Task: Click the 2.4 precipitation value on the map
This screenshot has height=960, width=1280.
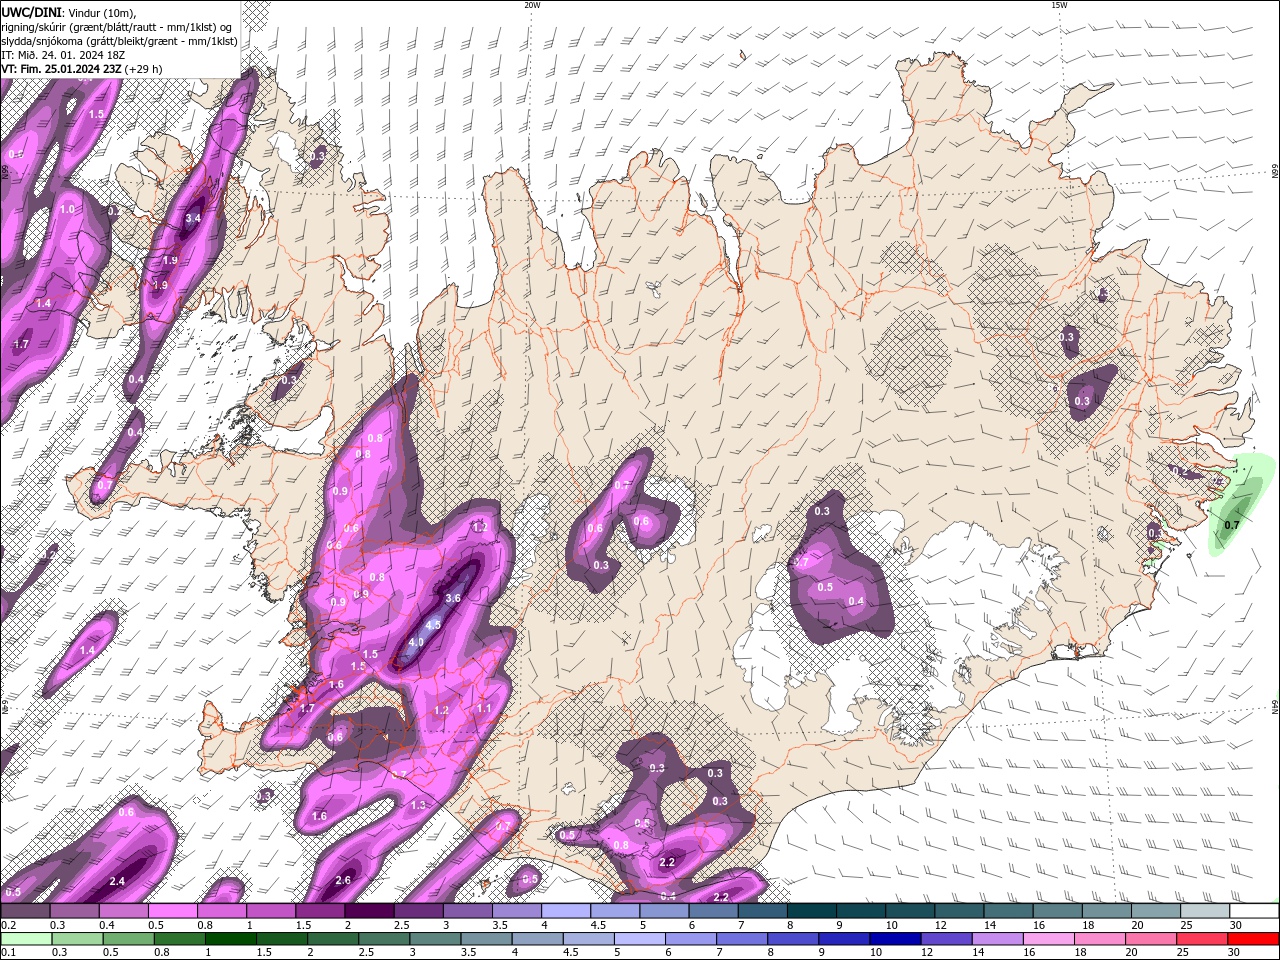Action: [117, 881]
